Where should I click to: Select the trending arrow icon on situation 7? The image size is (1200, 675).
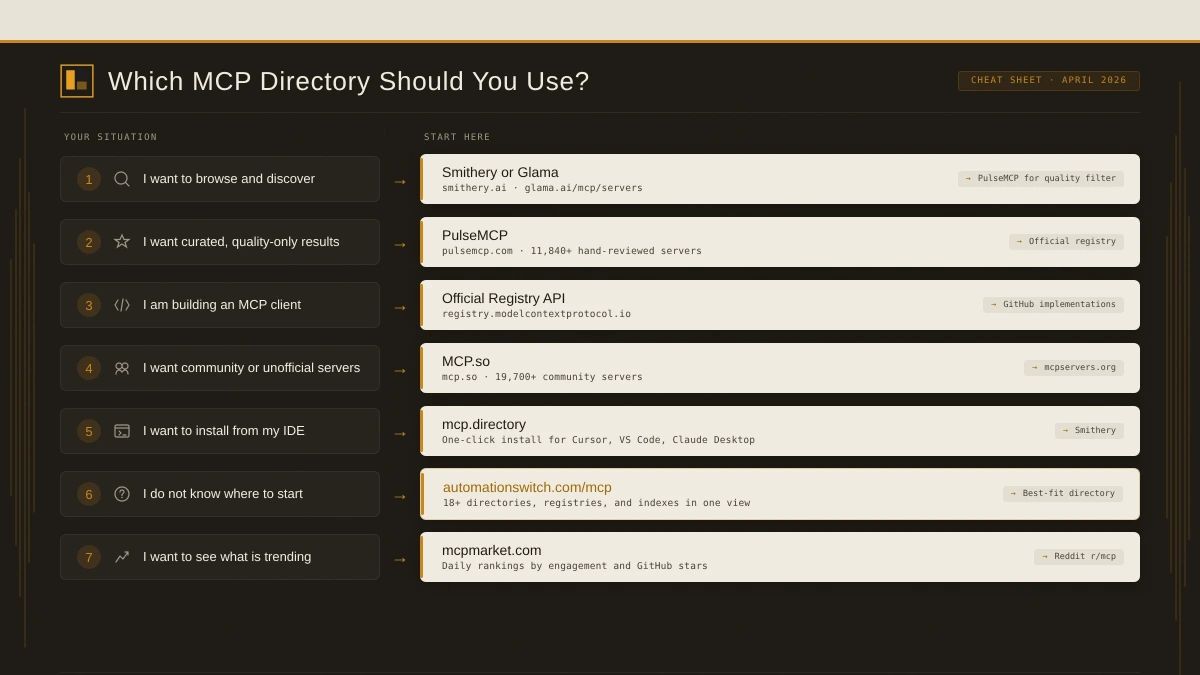tap(121, 556)
